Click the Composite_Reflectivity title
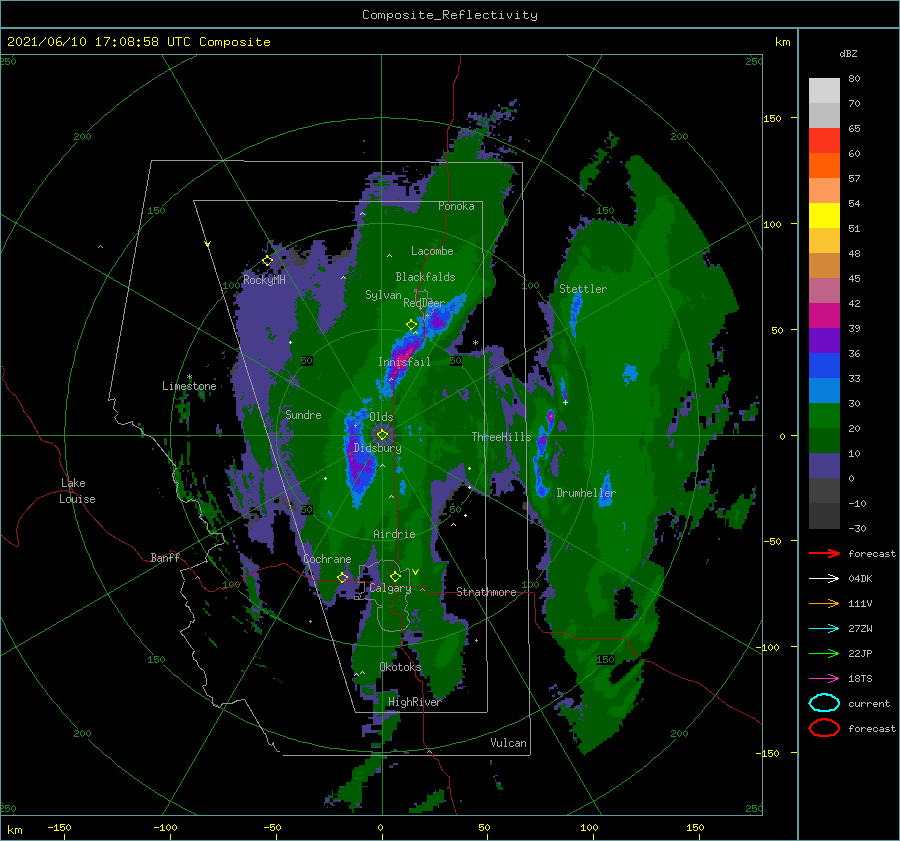The width and height of the screenshot is (900, 841). tap(449, 15)
